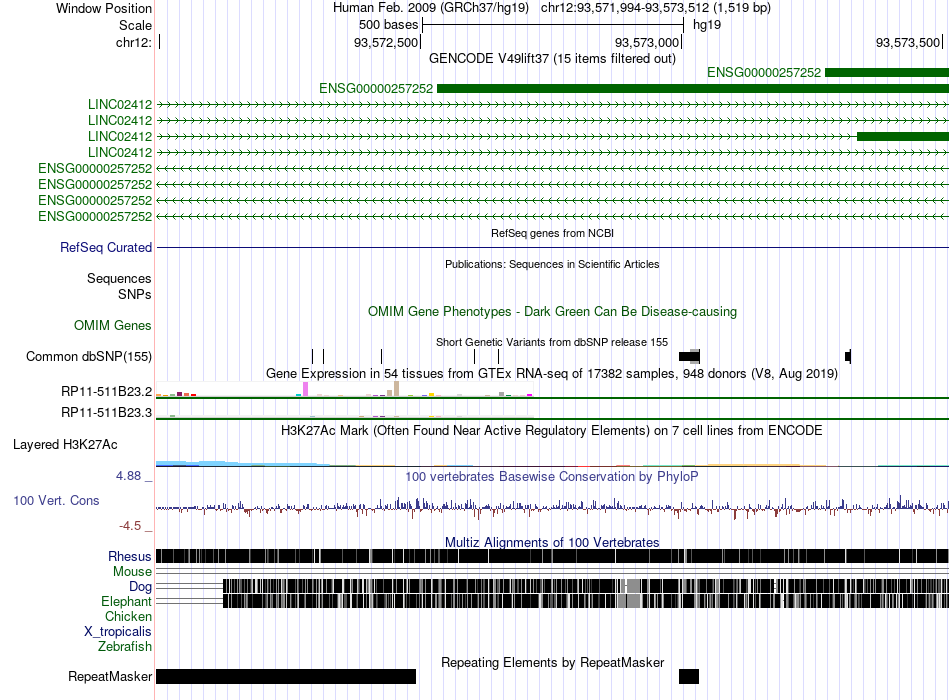Viewport: 950px width, 700px height.
Task: Open the OMIM Gene Phenotypes track title
Action: 552,312
